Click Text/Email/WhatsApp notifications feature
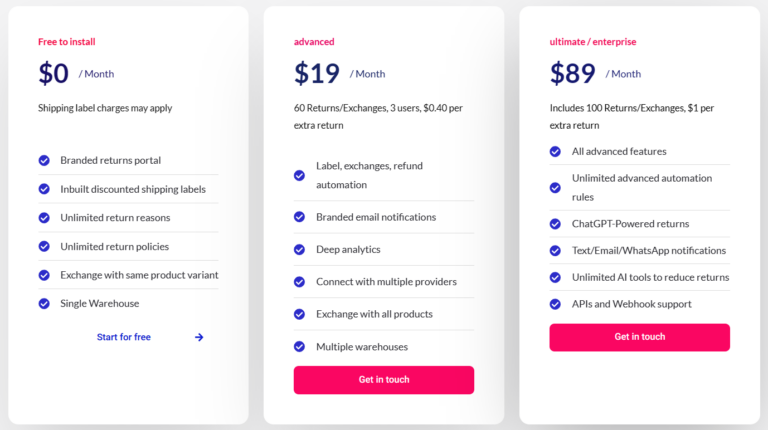This screenshot has width=768, height=430. pos(648,250)
